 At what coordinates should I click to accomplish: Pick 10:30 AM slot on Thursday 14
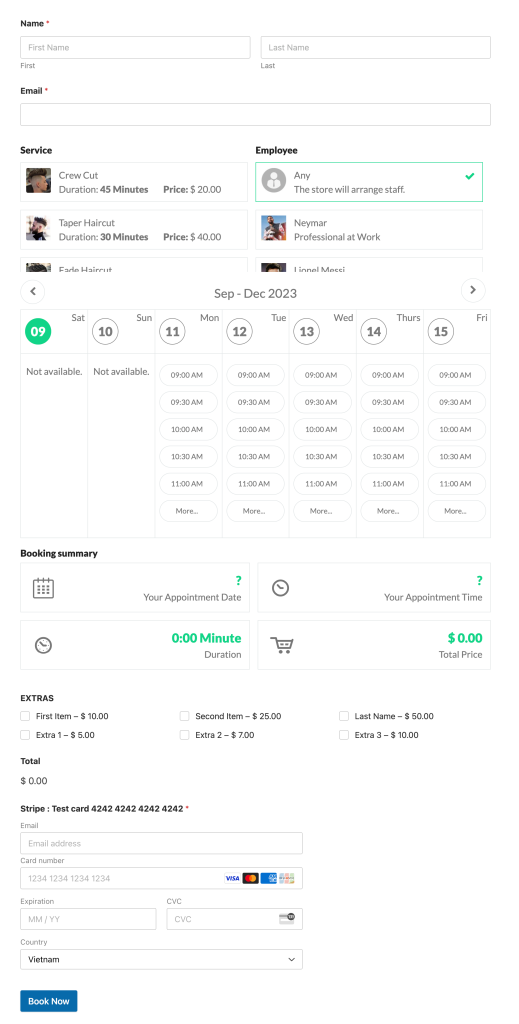[x=388, y=456]
